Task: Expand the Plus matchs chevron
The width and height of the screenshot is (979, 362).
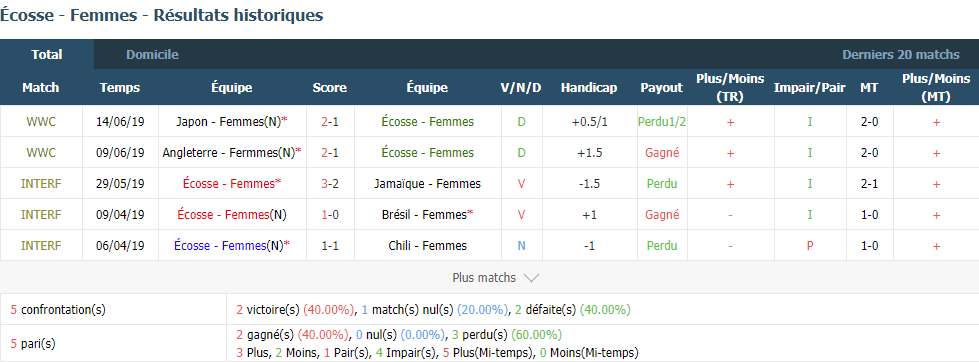Action: click(531, 278)
